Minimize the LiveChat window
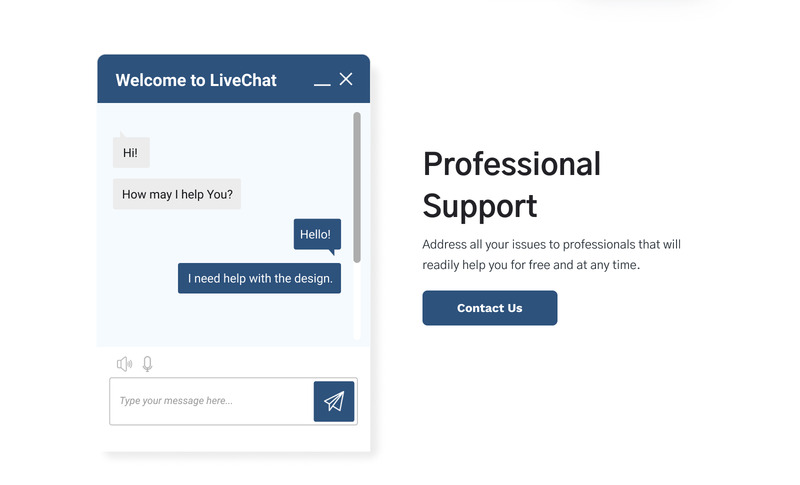This screenshot has height=485, width=800. 322,82
